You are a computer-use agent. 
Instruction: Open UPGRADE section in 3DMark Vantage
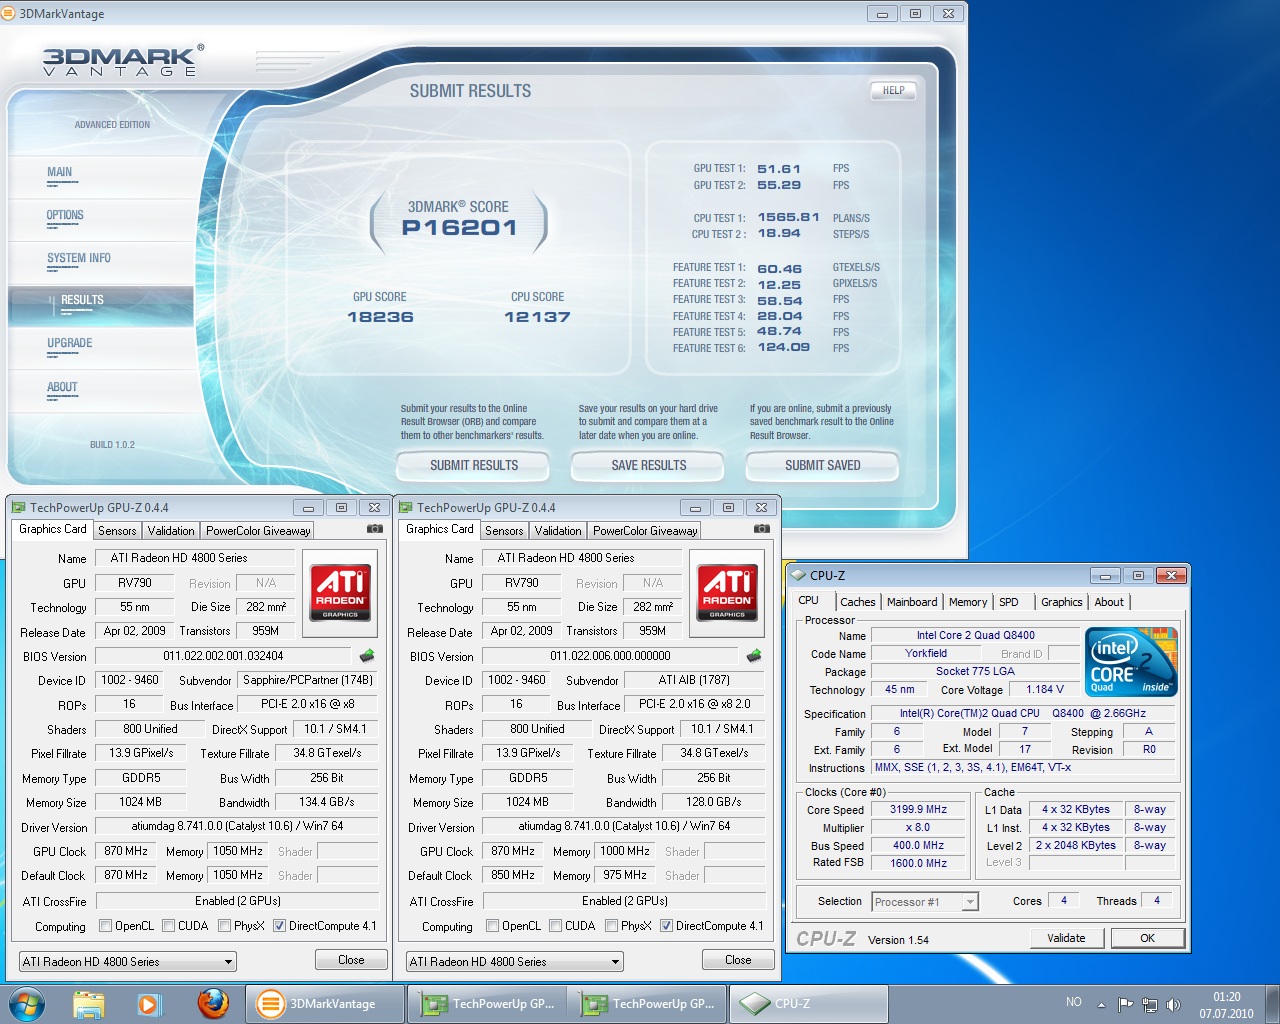[70, 343]
